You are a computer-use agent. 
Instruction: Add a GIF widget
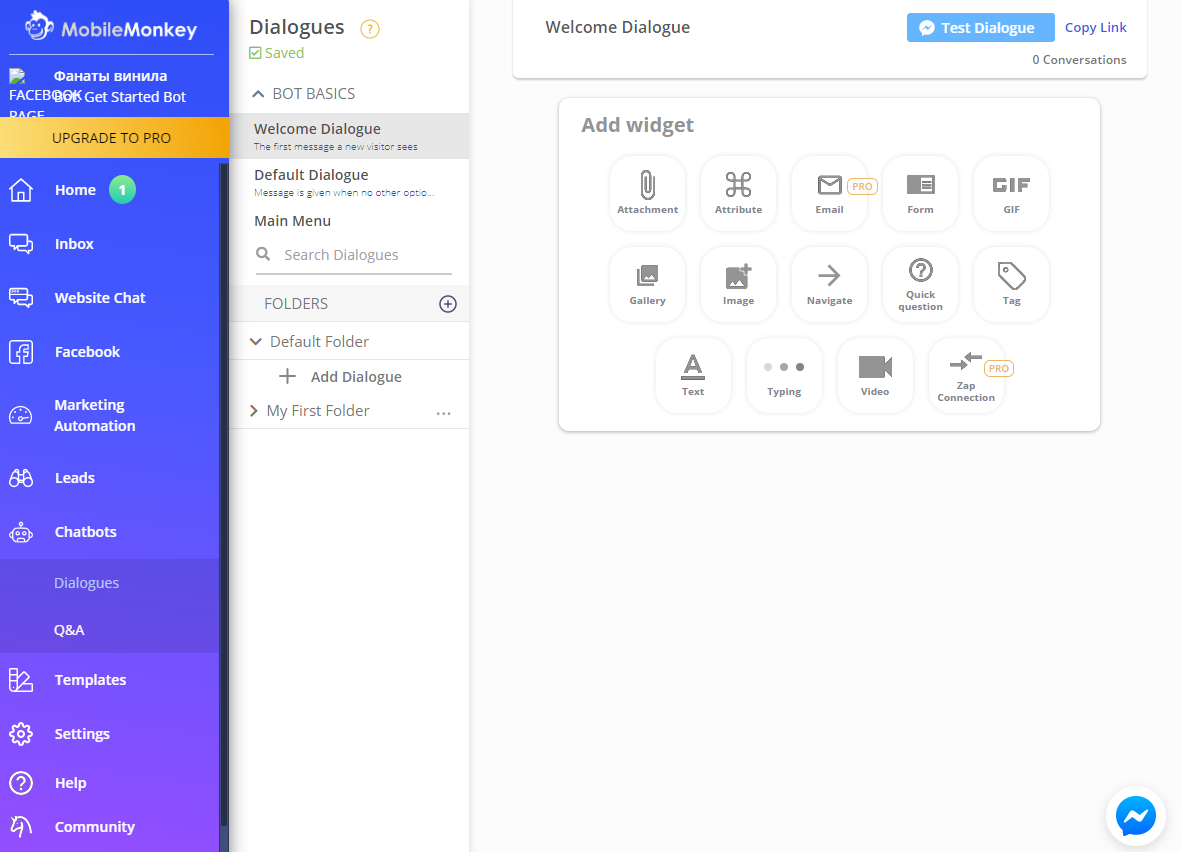tap(1011, 192)
